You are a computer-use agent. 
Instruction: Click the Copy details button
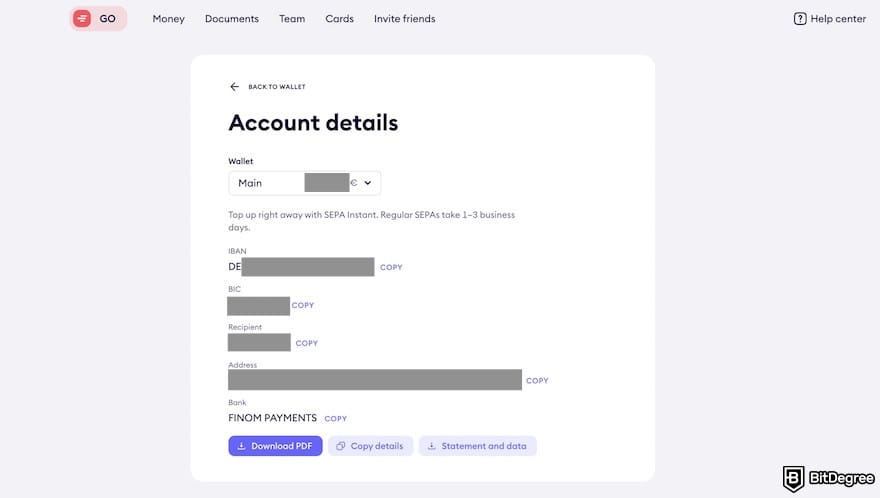(x=370, y=446)
